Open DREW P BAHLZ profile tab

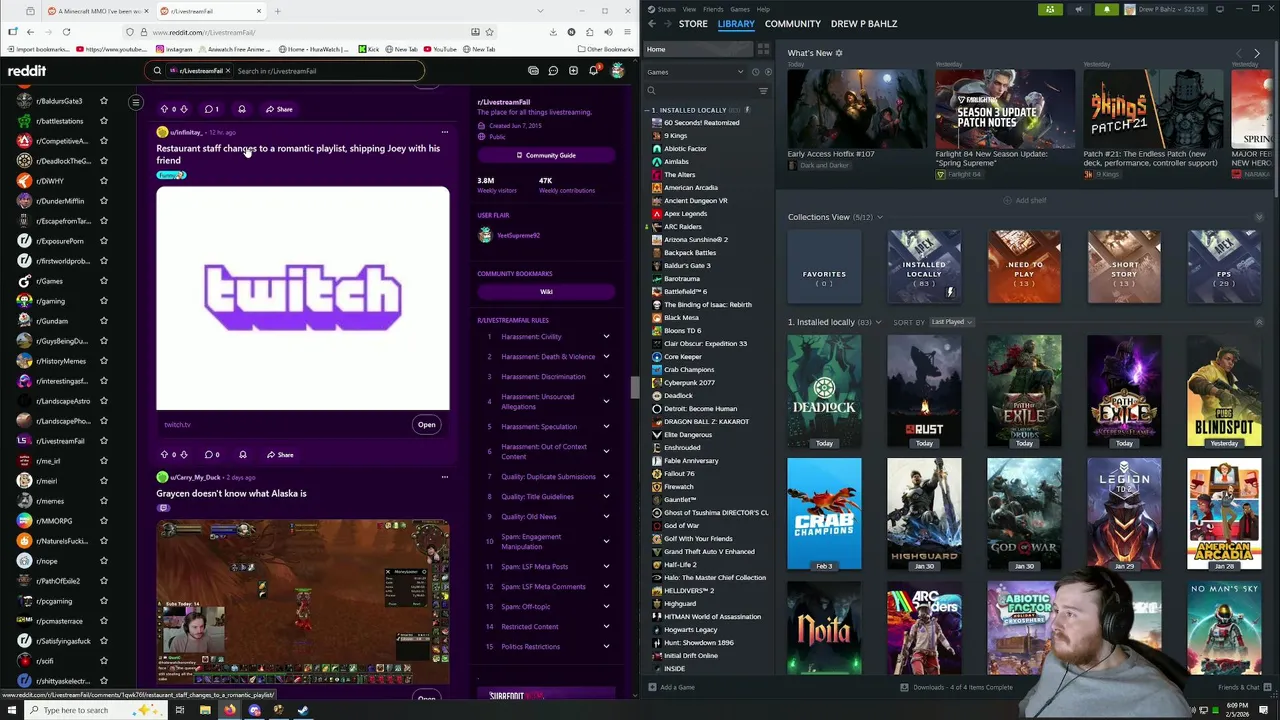pos(863,24)
